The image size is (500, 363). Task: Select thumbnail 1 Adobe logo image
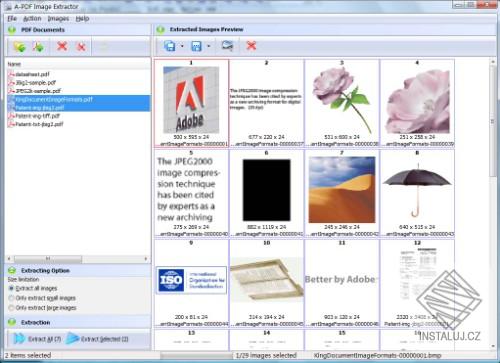[x=191, y=103]
